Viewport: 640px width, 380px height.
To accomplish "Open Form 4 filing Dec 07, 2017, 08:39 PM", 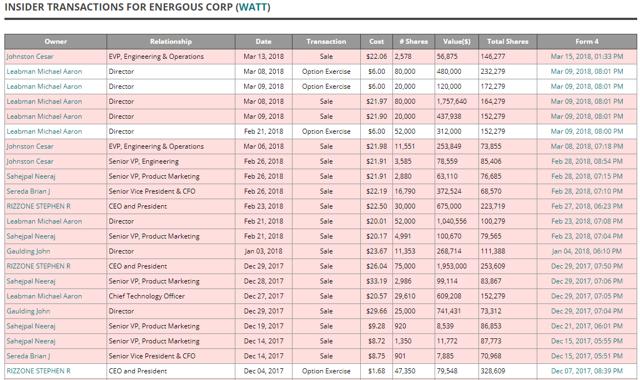I will (x=587, y=371).
